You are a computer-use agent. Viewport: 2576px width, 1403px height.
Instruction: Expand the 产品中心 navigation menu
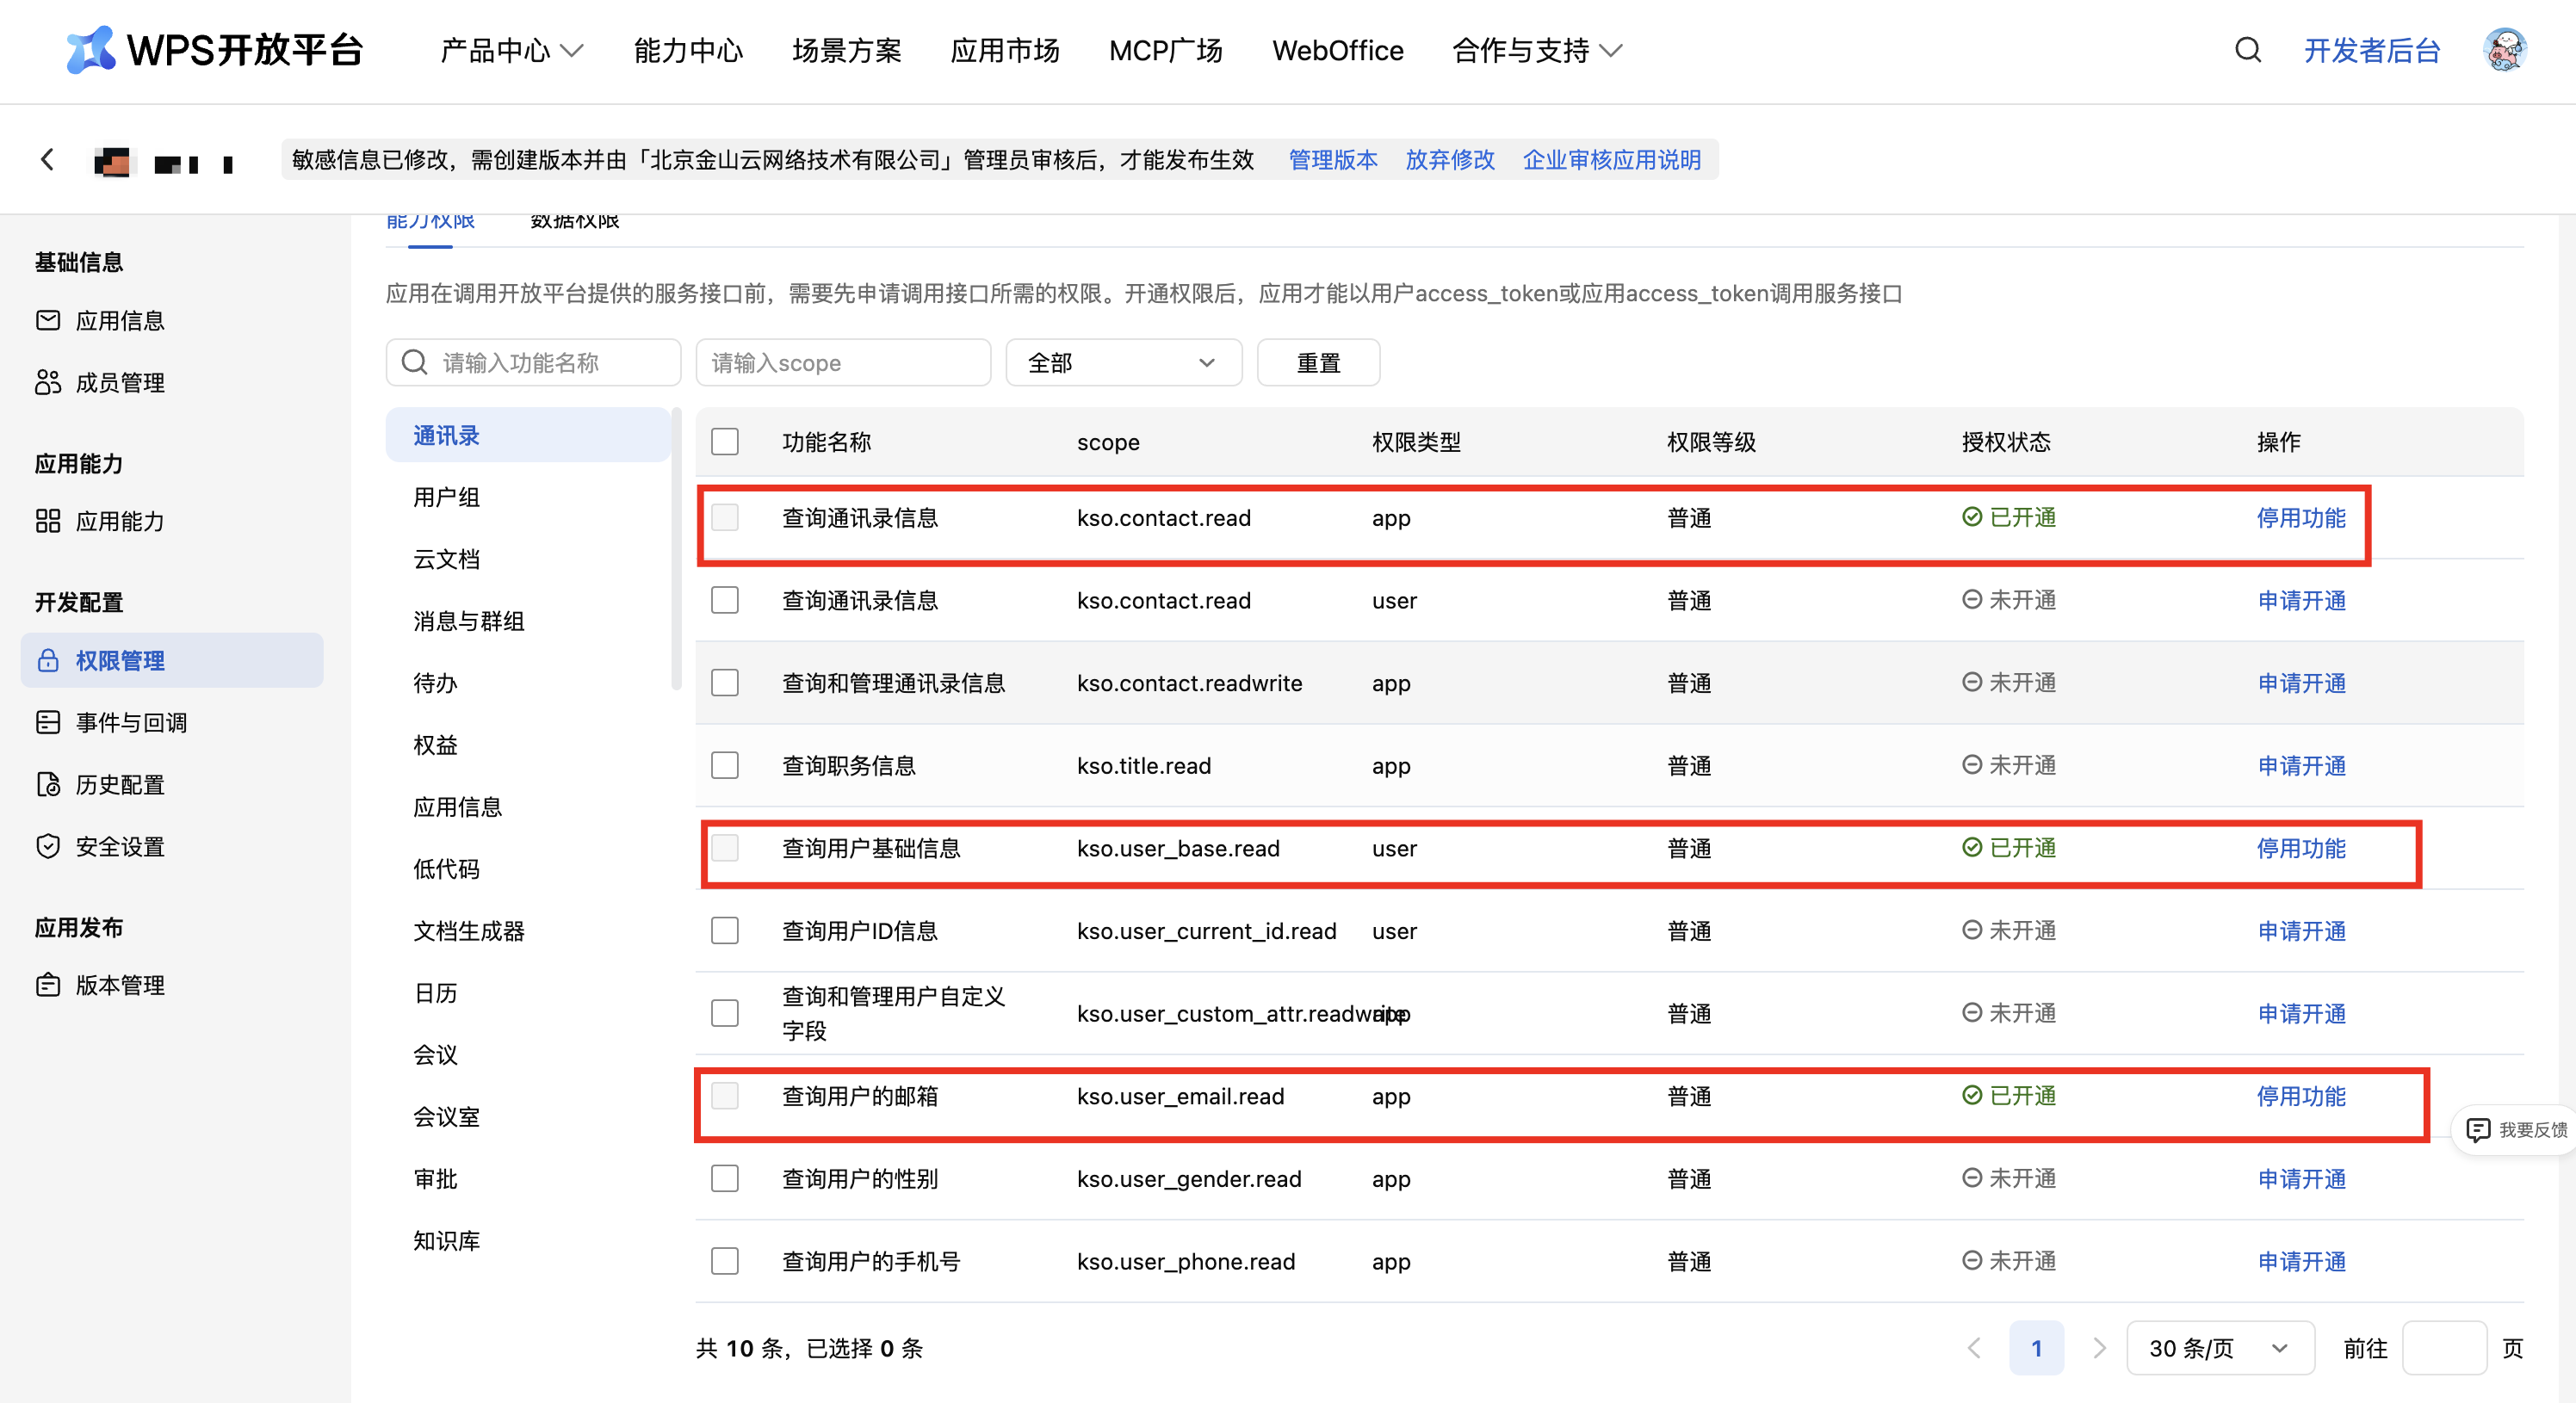click(511, 50)
